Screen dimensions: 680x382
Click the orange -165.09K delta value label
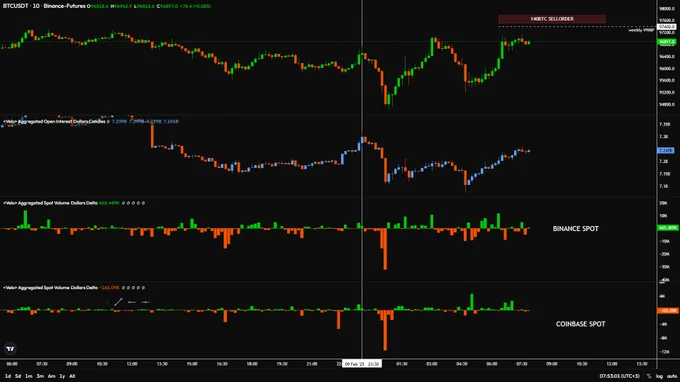[667, 310]
